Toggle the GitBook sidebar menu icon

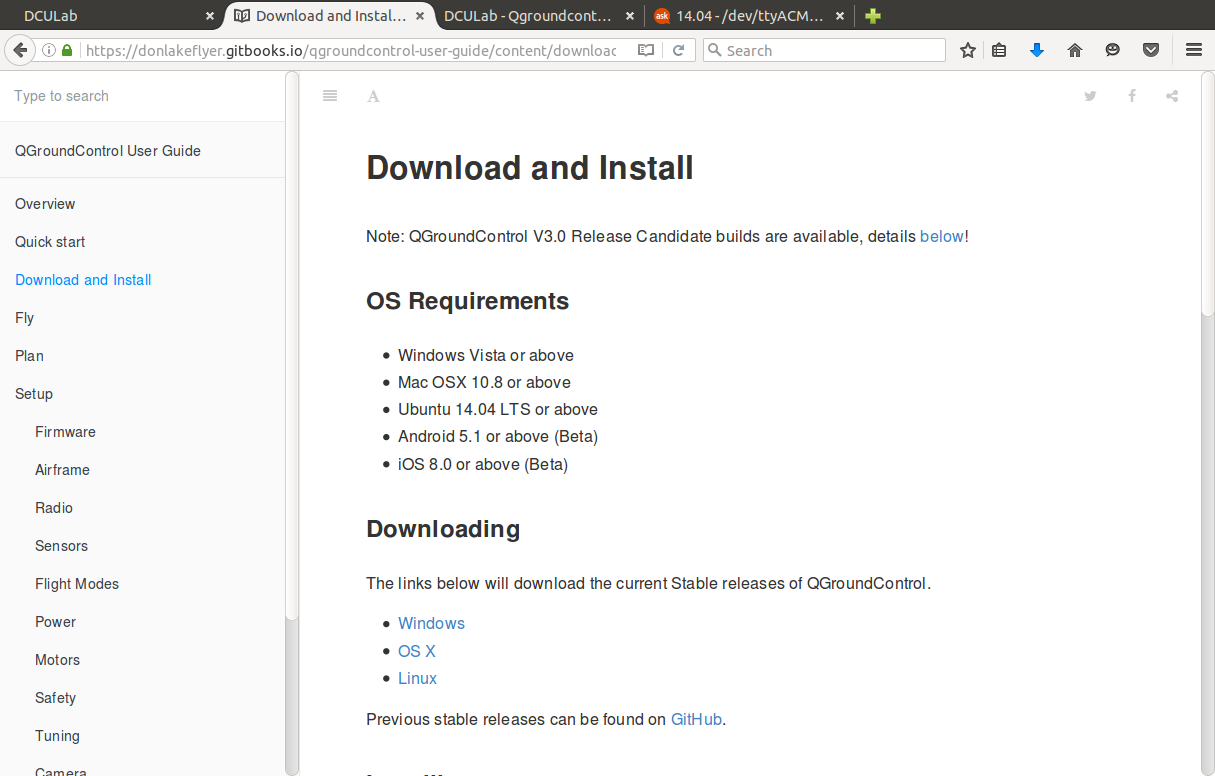pos(330,96)
